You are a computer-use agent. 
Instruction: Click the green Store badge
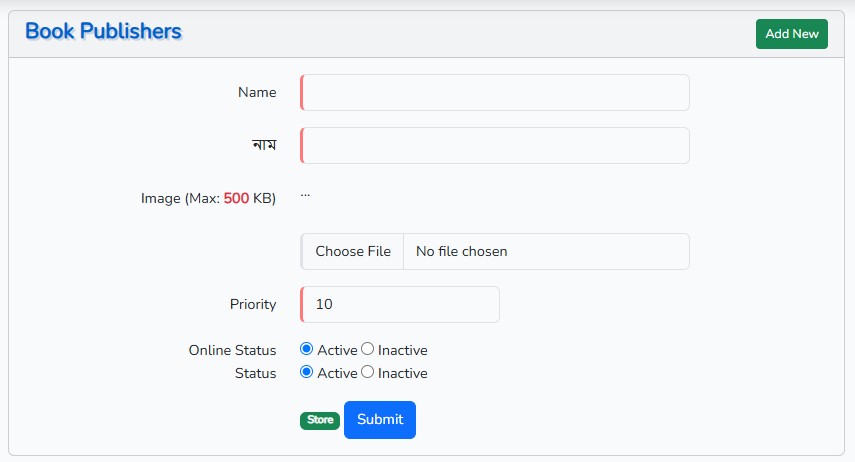[320, 420]
